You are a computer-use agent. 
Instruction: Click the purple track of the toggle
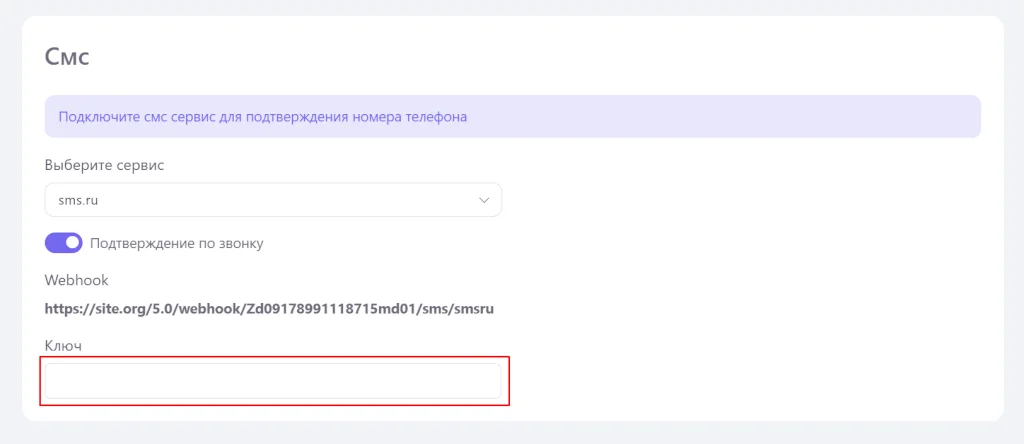(54, 243)
